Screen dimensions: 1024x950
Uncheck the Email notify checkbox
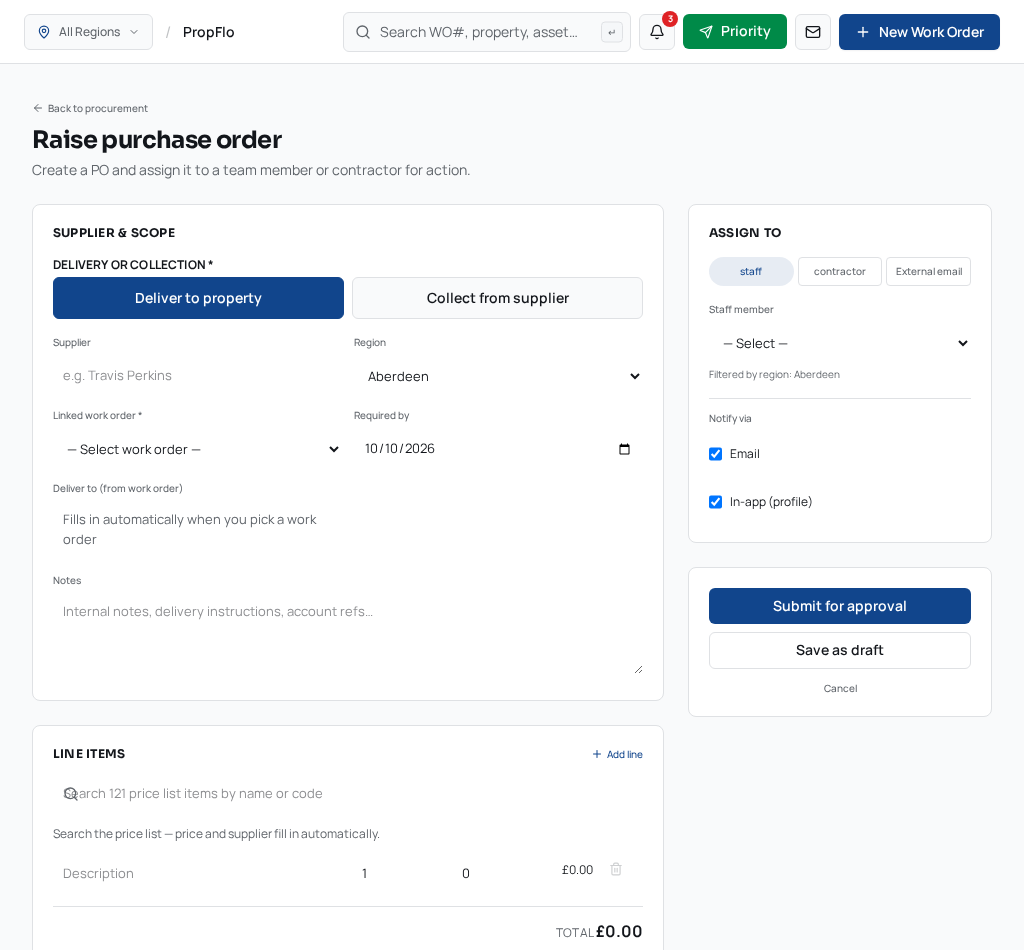(716, 454)
